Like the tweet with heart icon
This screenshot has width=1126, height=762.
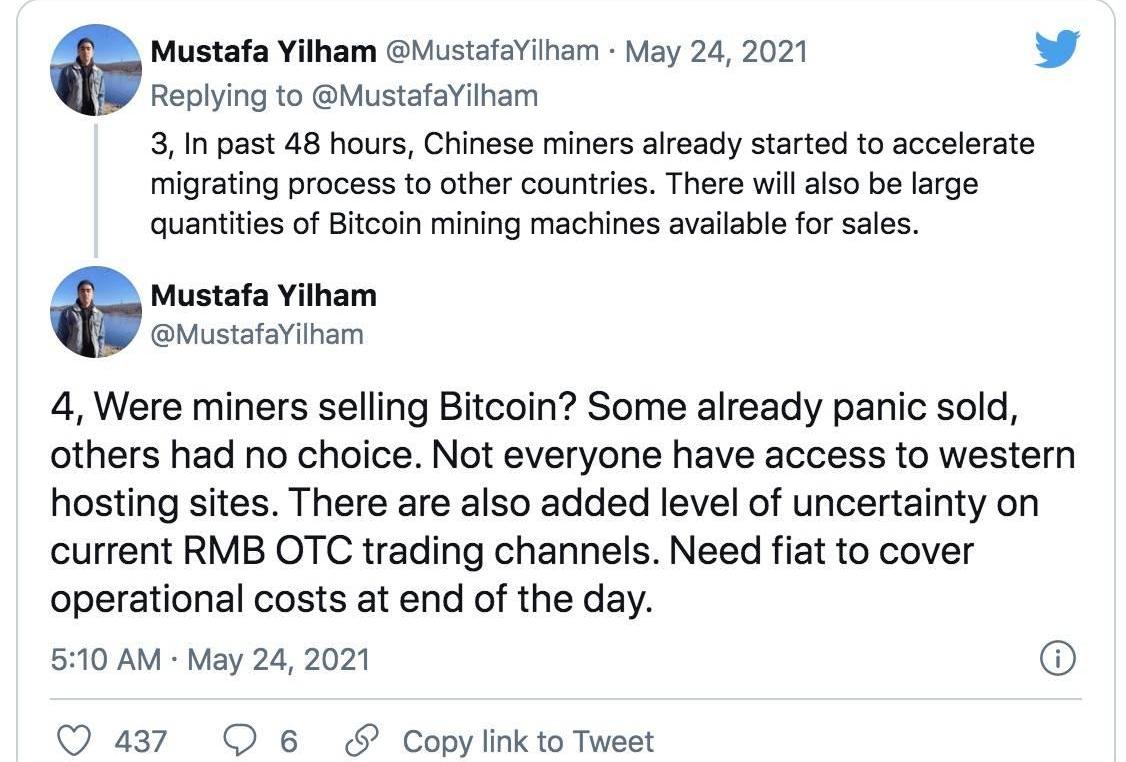tap(73, 741)
